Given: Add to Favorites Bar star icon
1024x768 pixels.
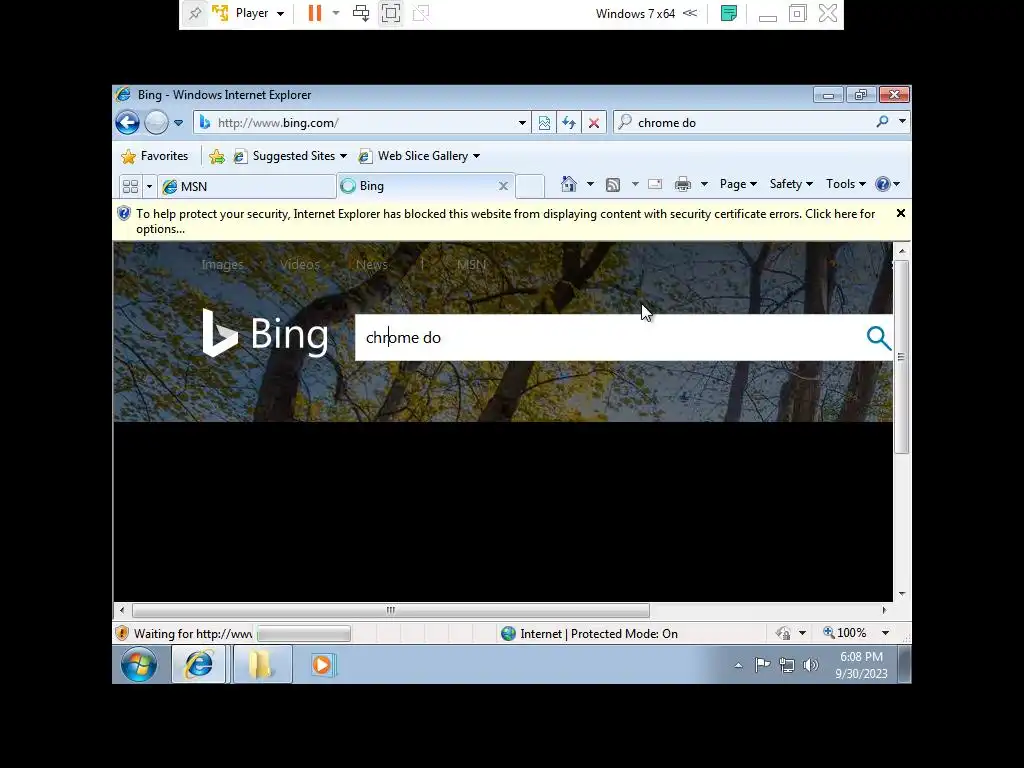Looking at the screenshot, I should point(217,156).
